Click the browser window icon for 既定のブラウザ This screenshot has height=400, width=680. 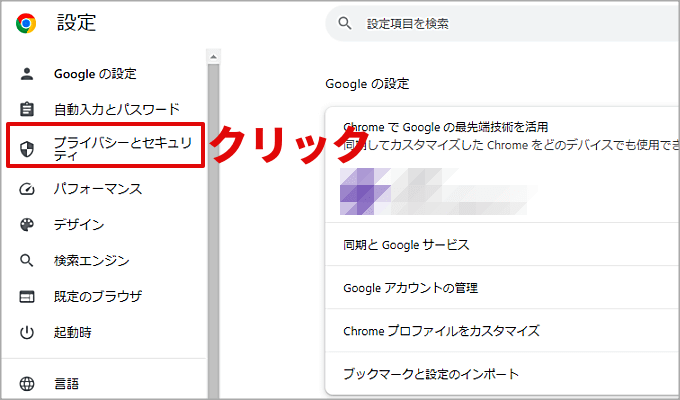click(x=27, y=297)
